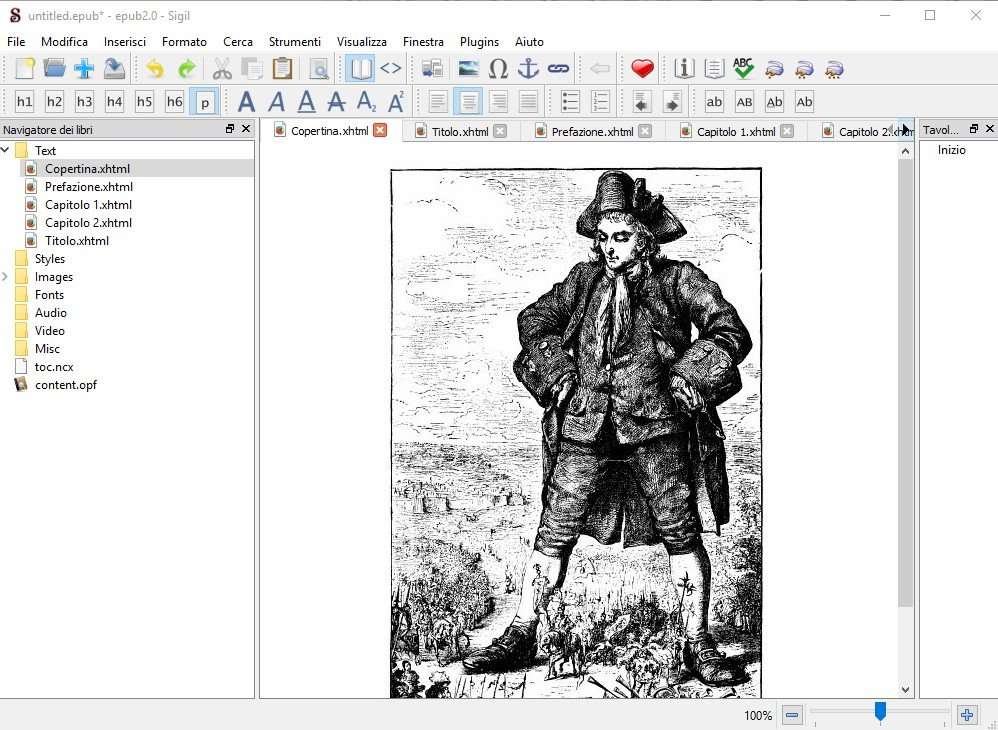Insert a hyperlink using the chain link icon
This screenshot has width=998, height=730.
point(558,69)
